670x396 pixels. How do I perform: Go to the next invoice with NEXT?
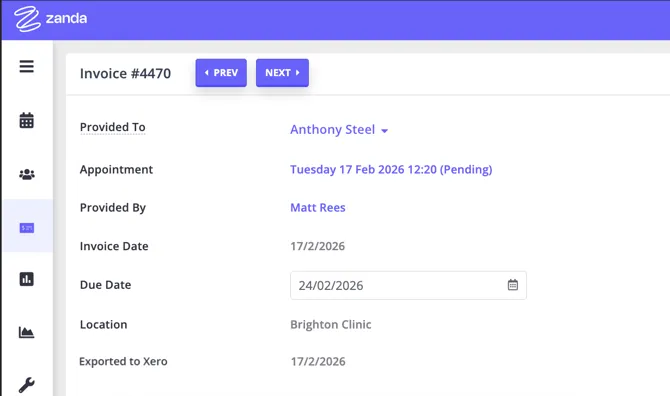[x=282, y=73]
